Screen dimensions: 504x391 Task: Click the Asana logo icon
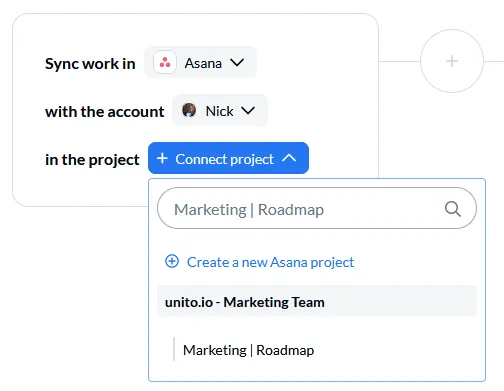point(165,62)
